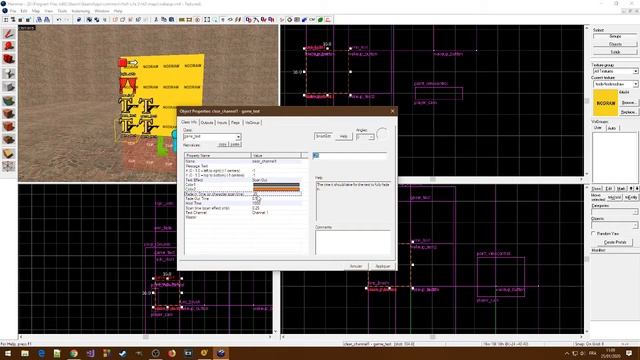Screen dimensions: 640x360
Task: Open the File menu
Action: (13, 11)
